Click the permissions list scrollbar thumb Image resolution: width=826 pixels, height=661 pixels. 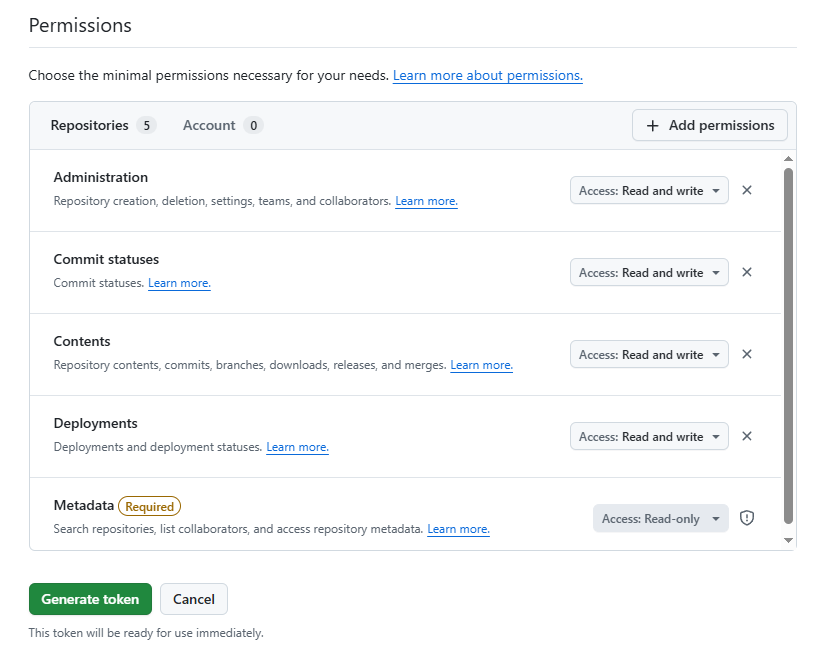(x=788, y=340)
